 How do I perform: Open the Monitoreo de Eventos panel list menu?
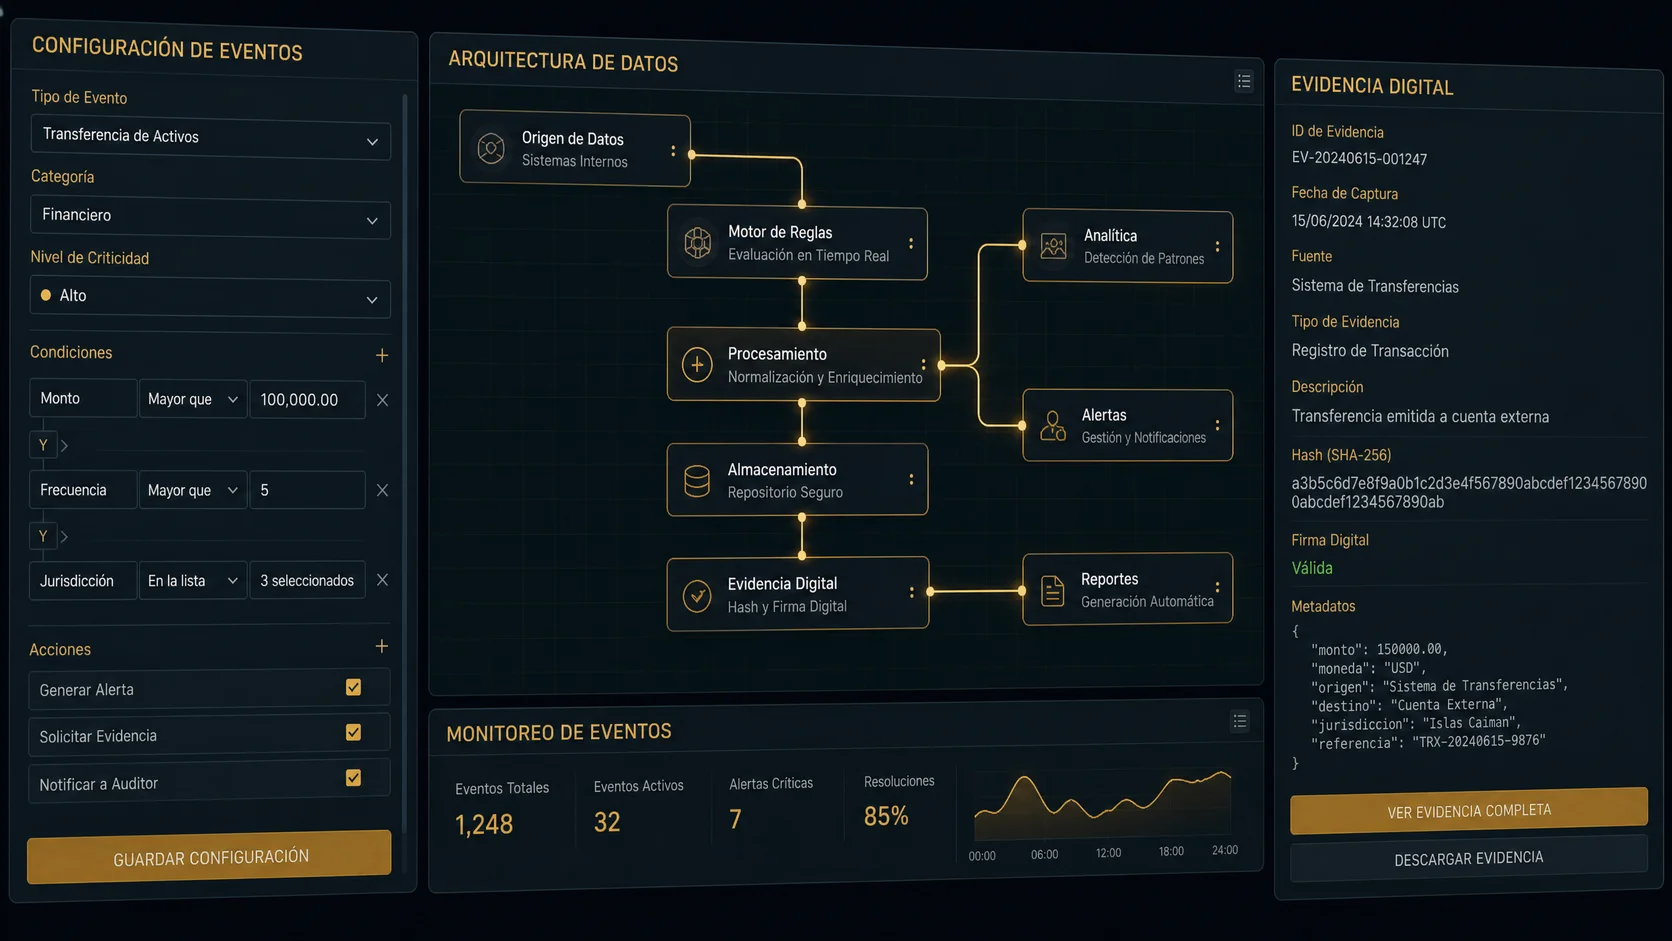pos(1240,721)
